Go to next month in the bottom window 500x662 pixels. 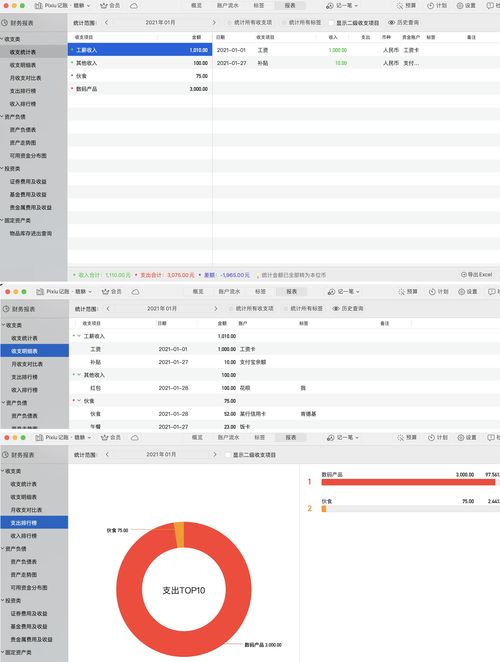[x=215, y=455]
